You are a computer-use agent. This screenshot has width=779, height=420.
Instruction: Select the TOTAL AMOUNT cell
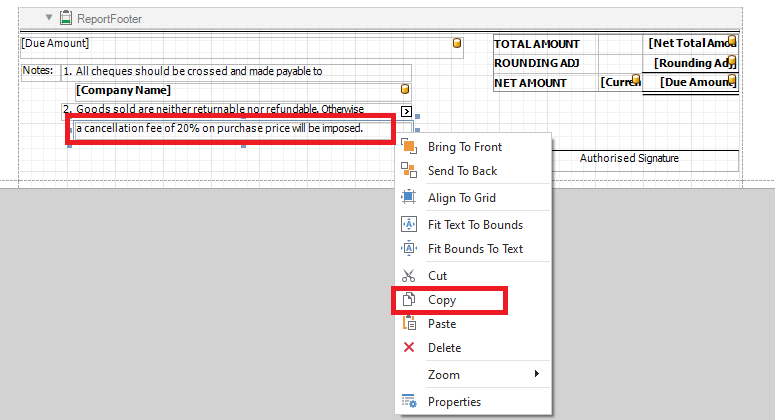pos(545,44)
